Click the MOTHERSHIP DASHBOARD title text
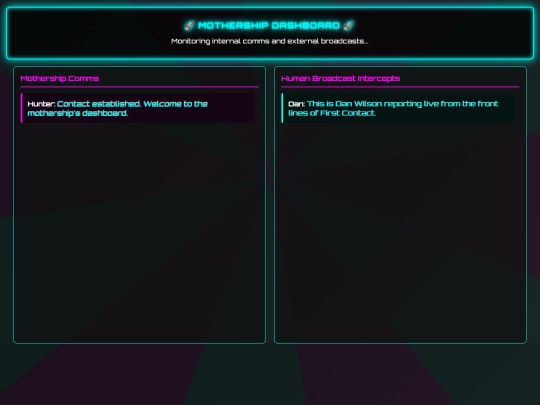 (x=269, y=25)
